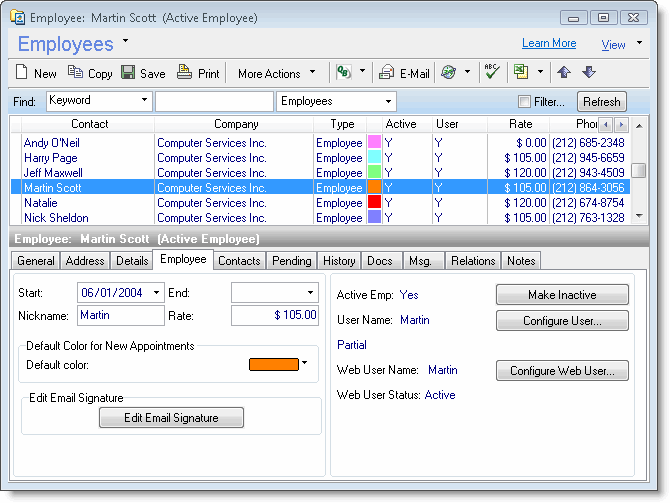Screen dimensions: 670x503
Task: Click the orange default color swatch
Action: tap(273, 364)
